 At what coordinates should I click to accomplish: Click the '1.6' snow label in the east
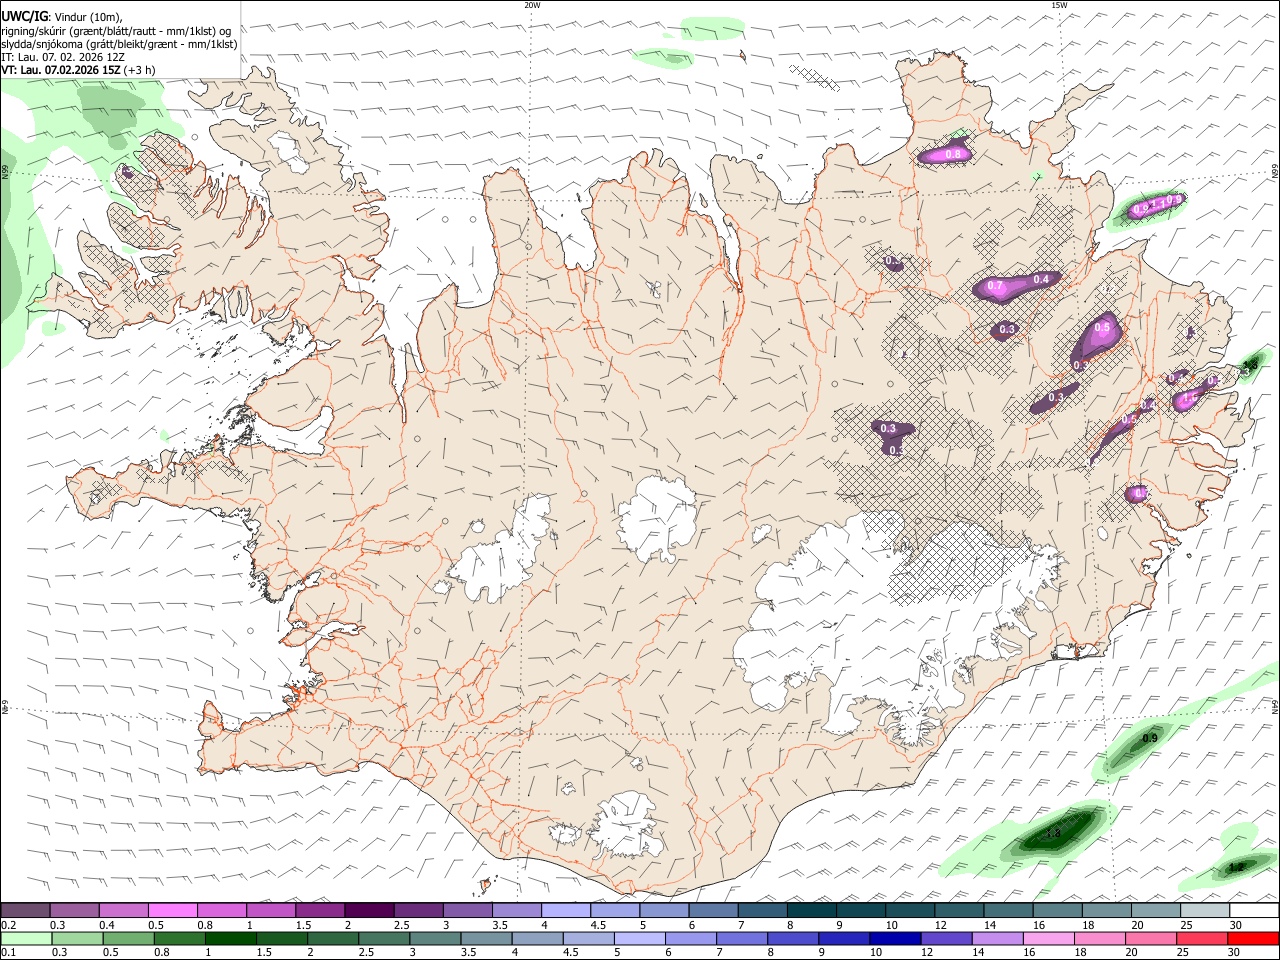tap(1190, 398)
